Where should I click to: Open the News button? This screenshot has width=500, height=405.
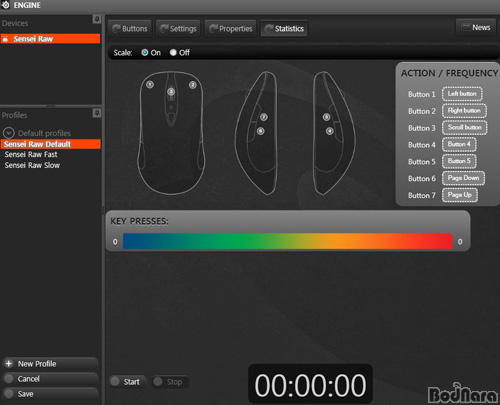476,27
